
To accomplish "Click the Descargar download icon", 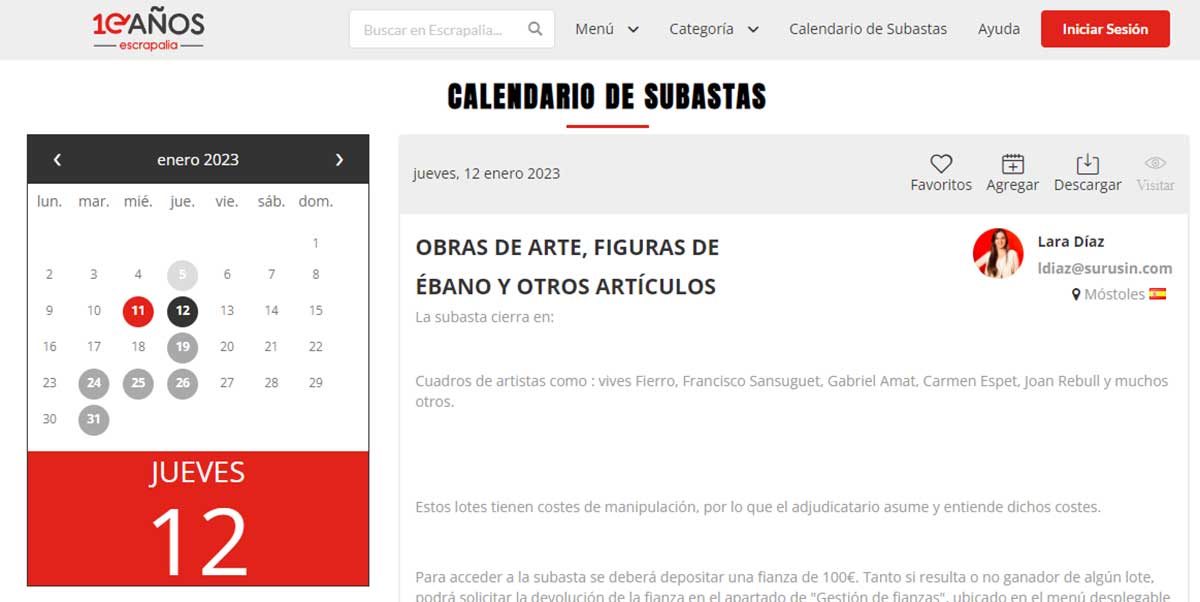I will coord(1087,164).
